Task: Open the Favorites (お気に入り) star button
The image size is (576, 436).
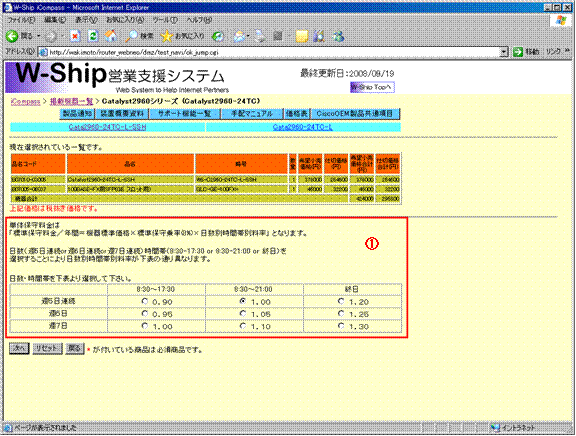Action: point(183,36)
